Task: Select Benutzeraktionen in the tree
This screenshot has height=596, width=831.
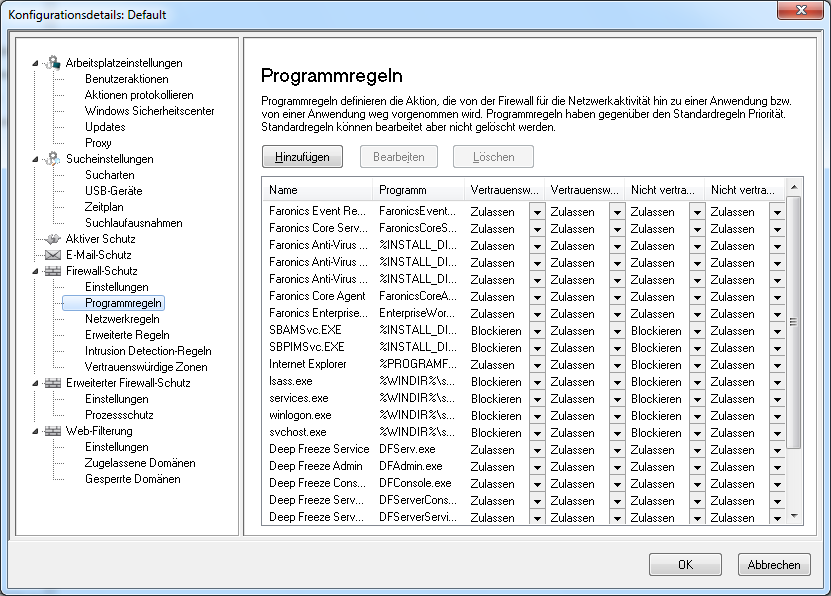Action: tap(127, 79)
